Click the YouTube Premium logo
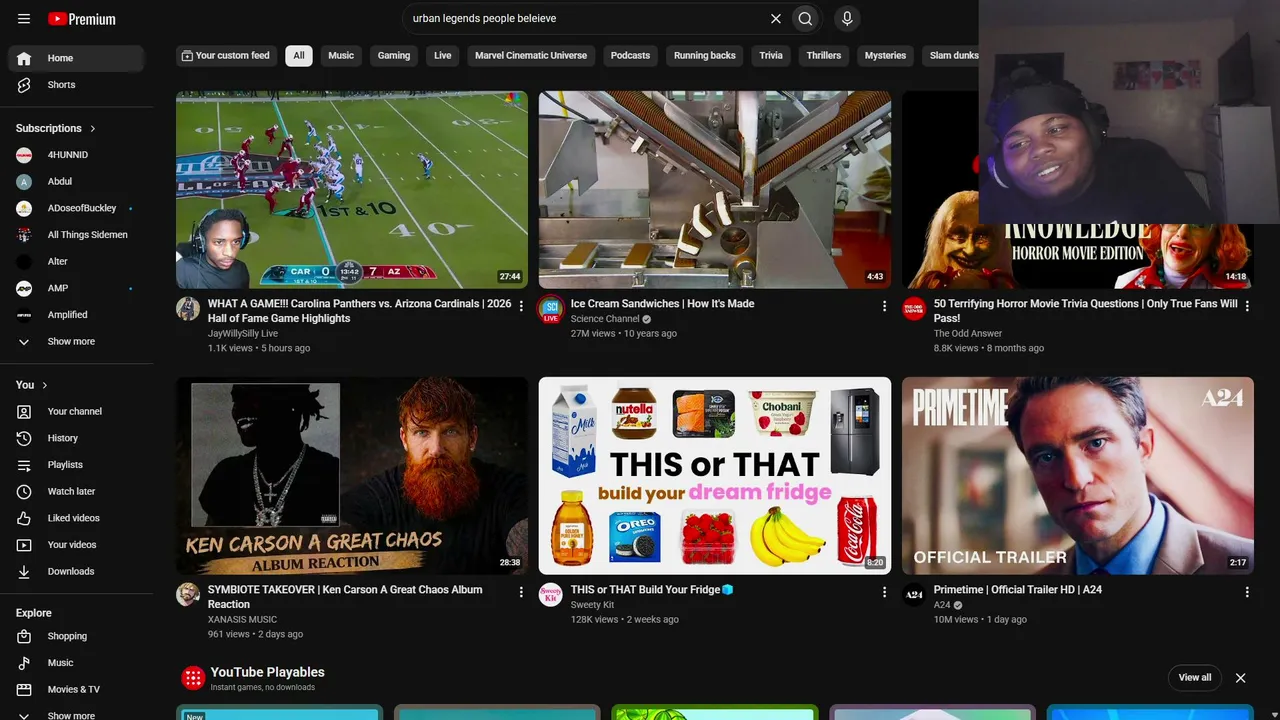1280x720 pixels. [x=82, y=19]
